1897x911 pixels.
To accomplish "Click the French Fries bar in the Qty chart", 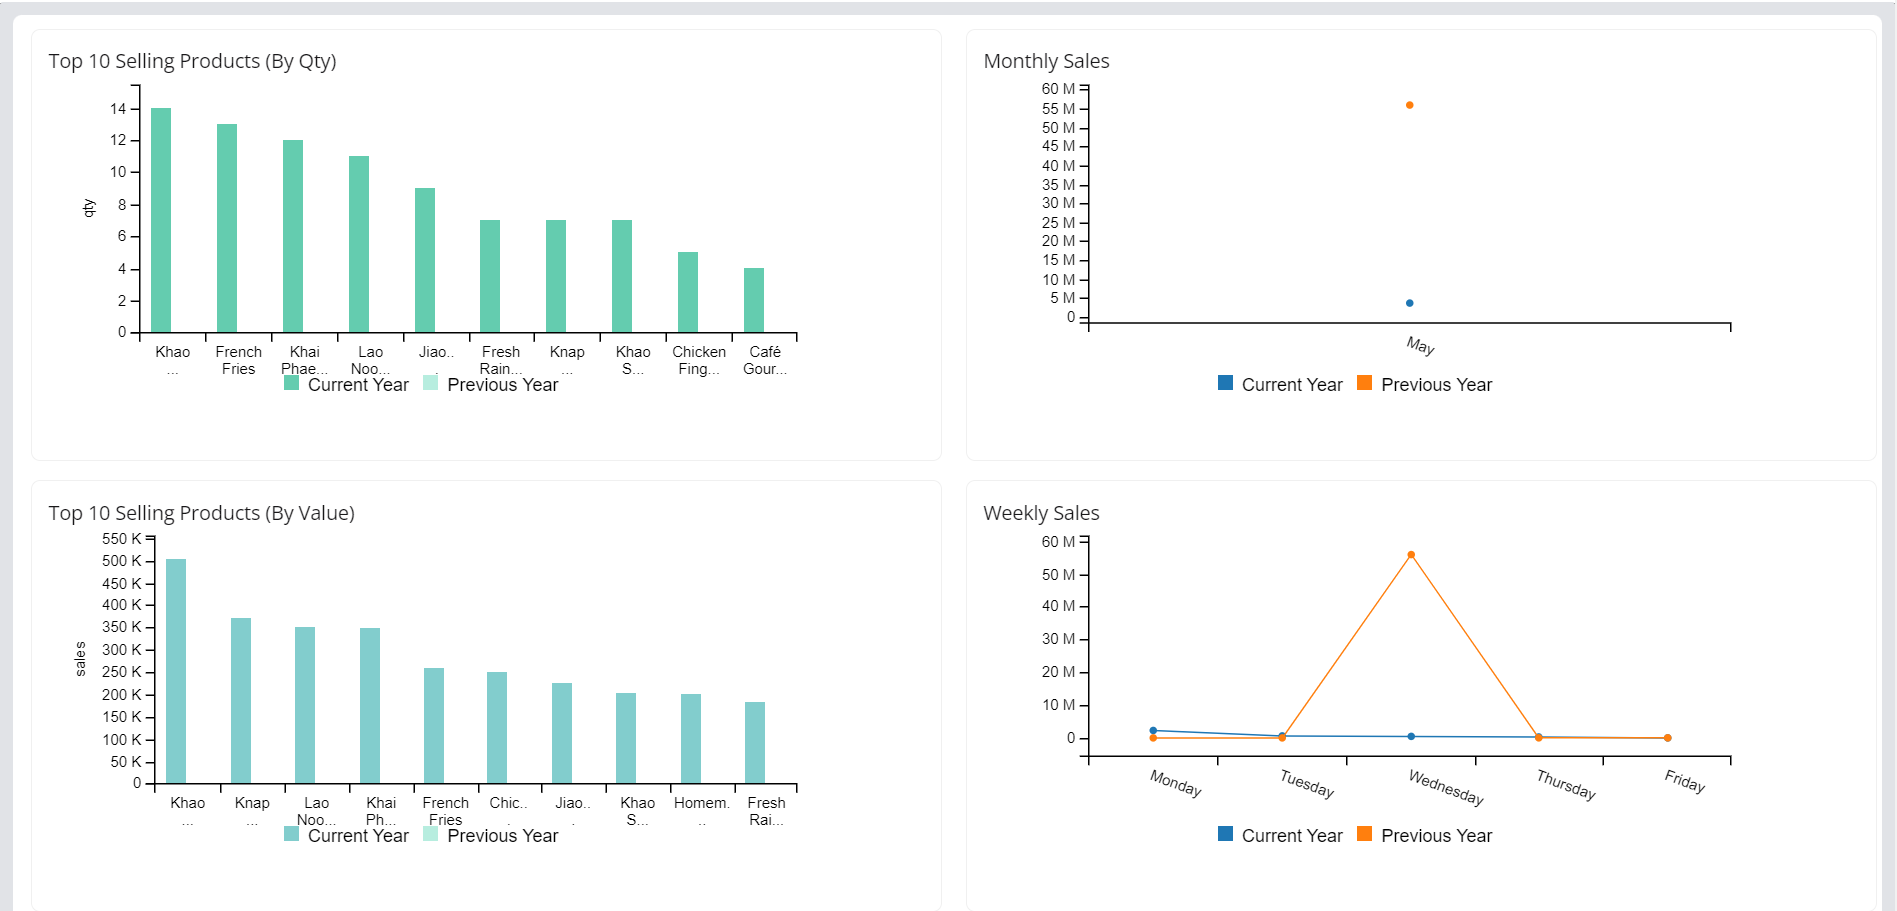I will [227, 228].
